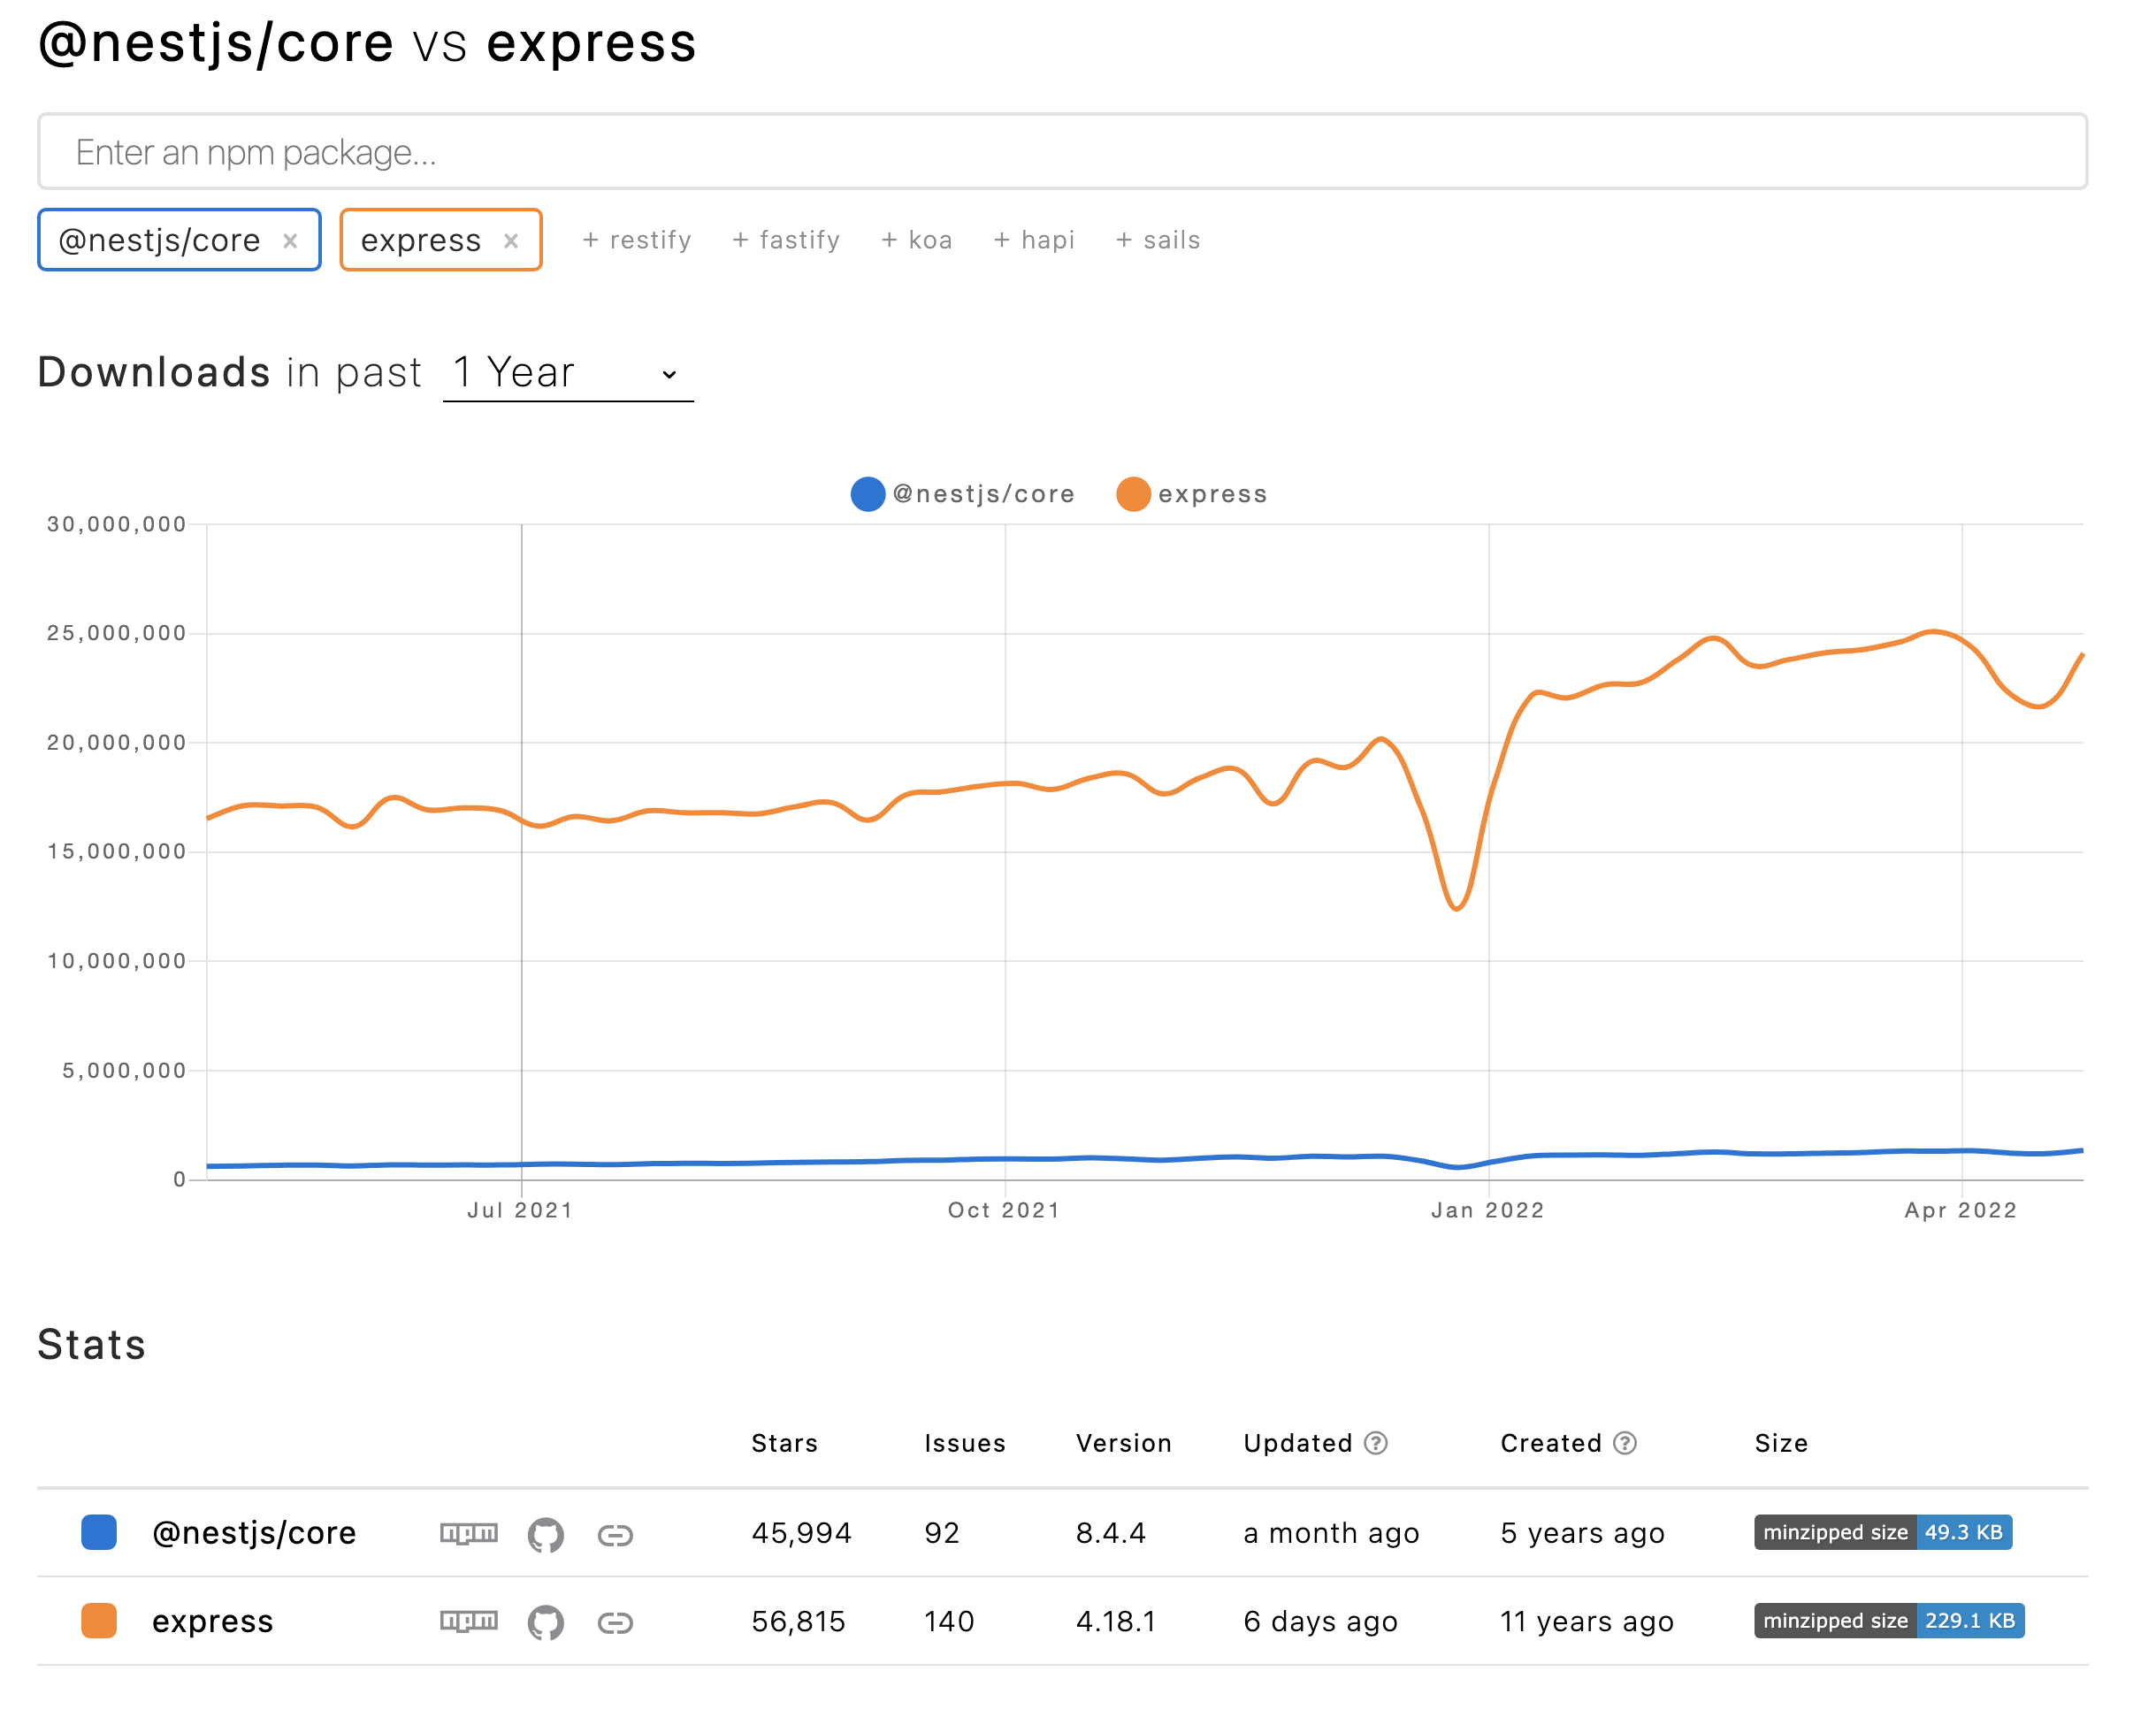Viewport: 2156px width, 1717px height.
Task: Open GitHub repo icon for express
Action: point(545,1622)
